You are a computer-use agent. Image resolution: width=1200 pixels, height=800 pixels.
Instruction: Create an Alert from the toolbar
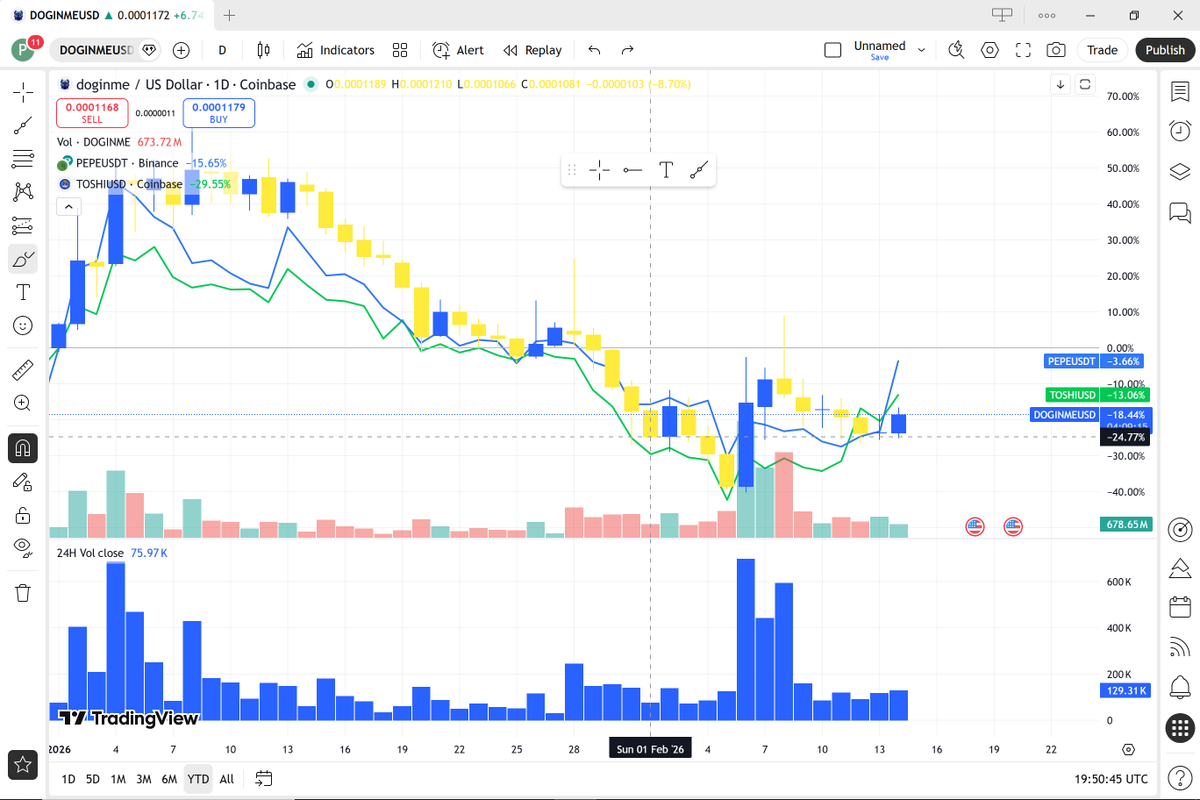[x=458, y=50]
